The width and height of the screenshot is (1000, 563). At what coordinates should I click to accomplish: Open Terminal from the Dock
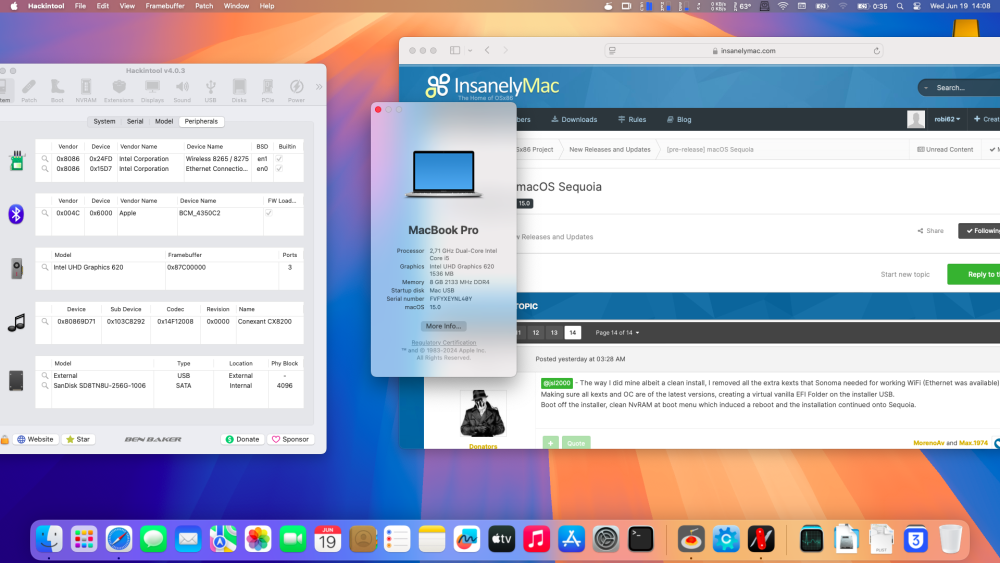[x=640, y=539]
